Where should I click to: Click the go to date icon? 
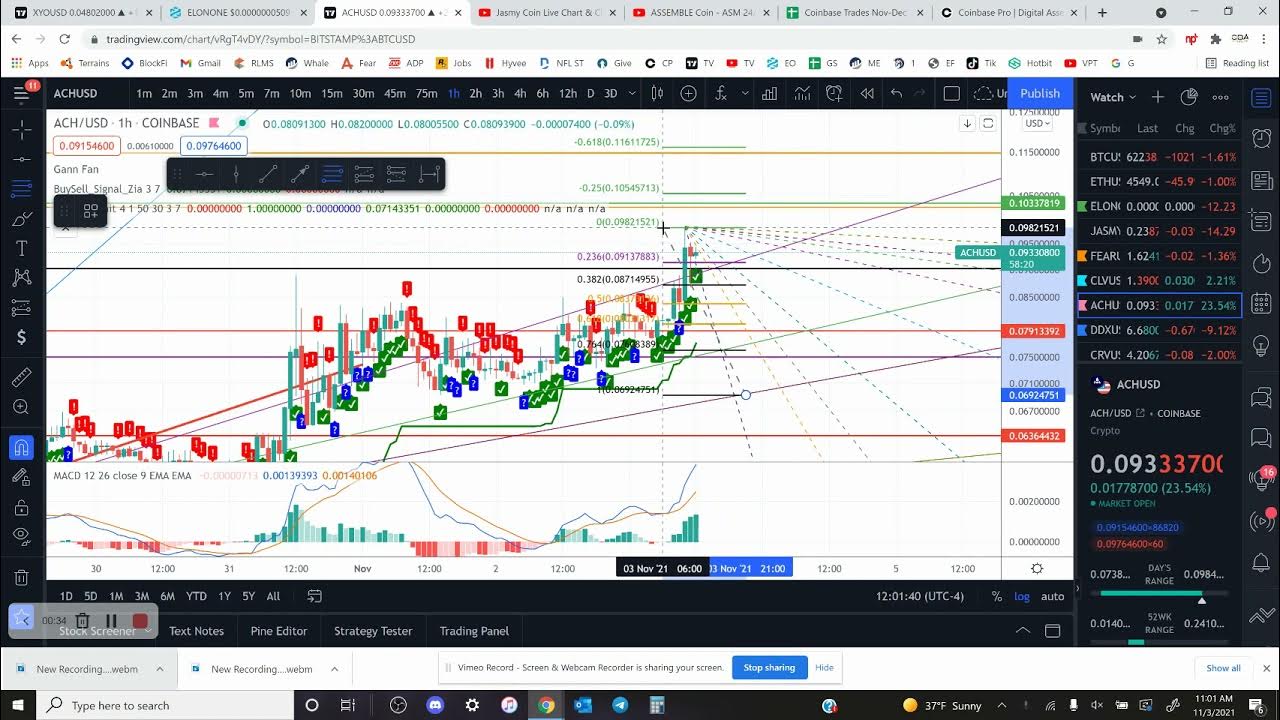tap(314, 596)
